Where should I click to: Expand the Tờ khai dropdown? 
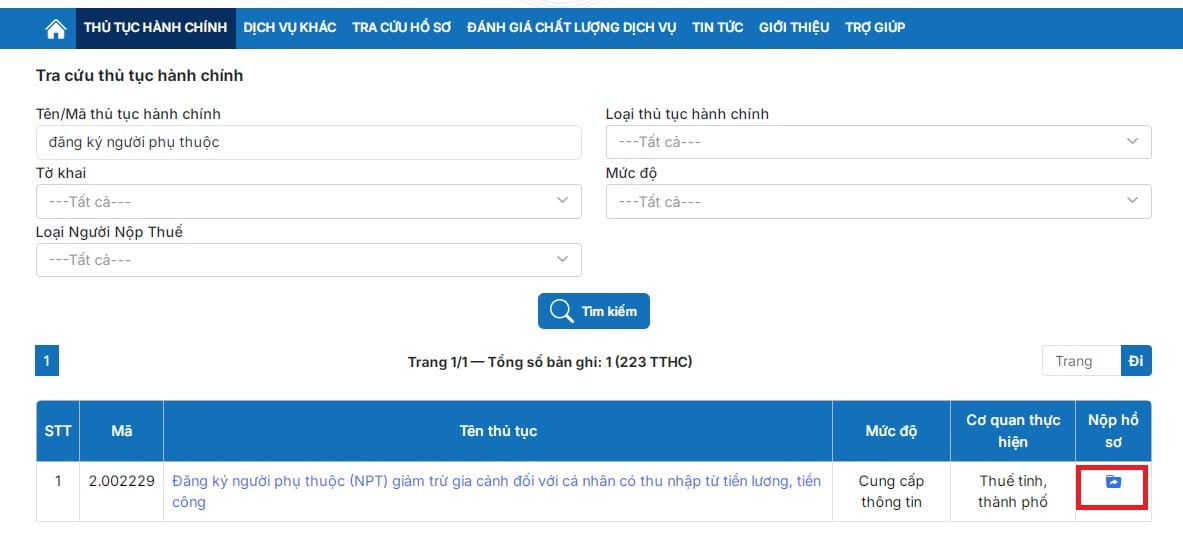[x=308, y=202]
